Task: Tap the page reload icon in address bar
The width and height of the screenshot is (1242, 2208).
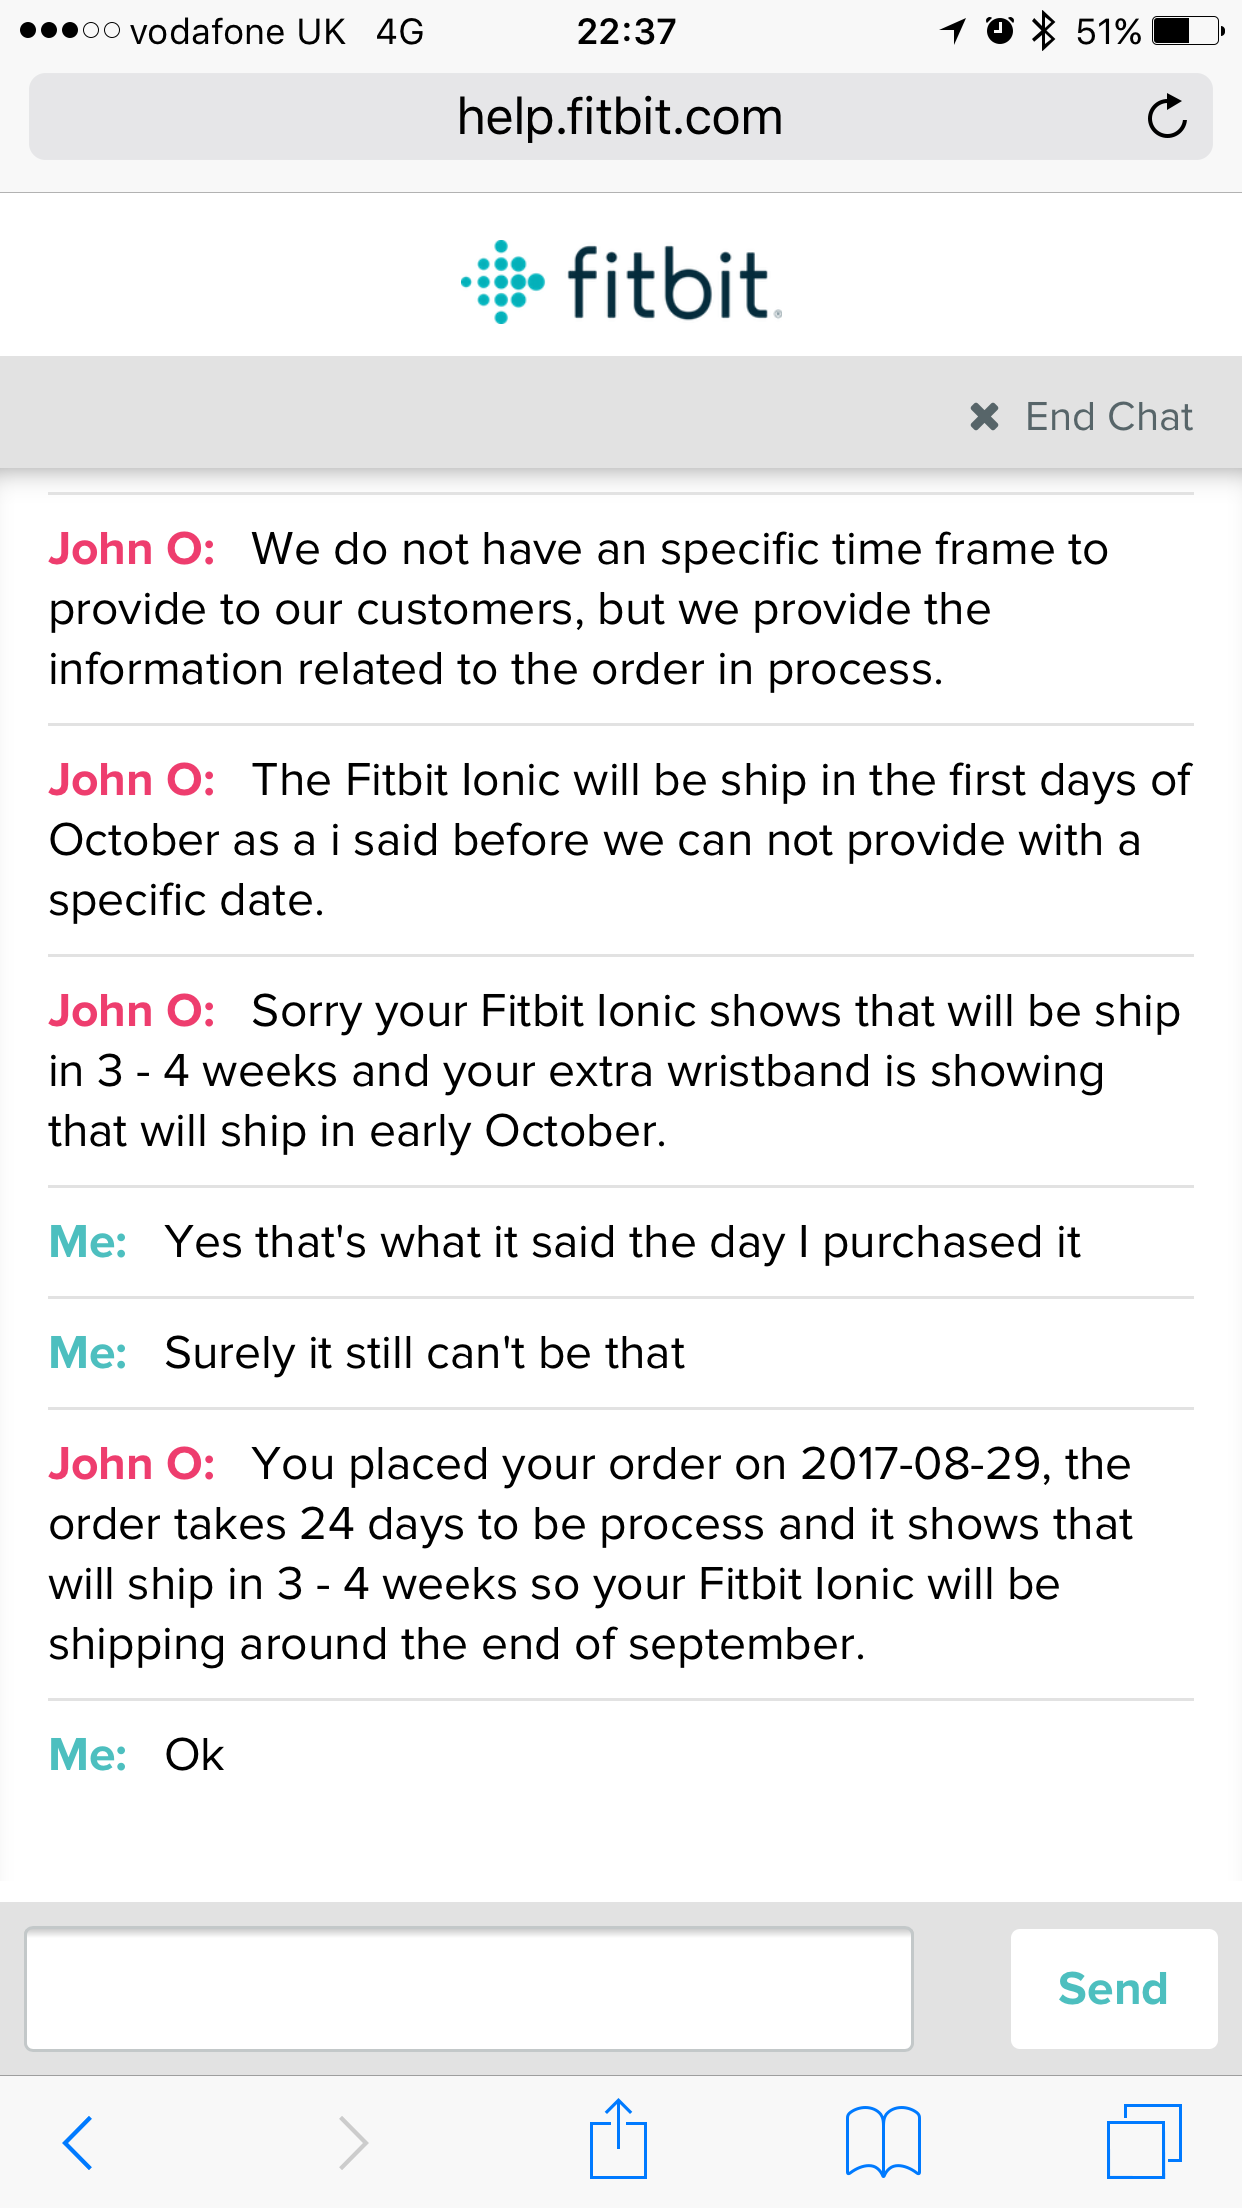Action: [1167, 116]
